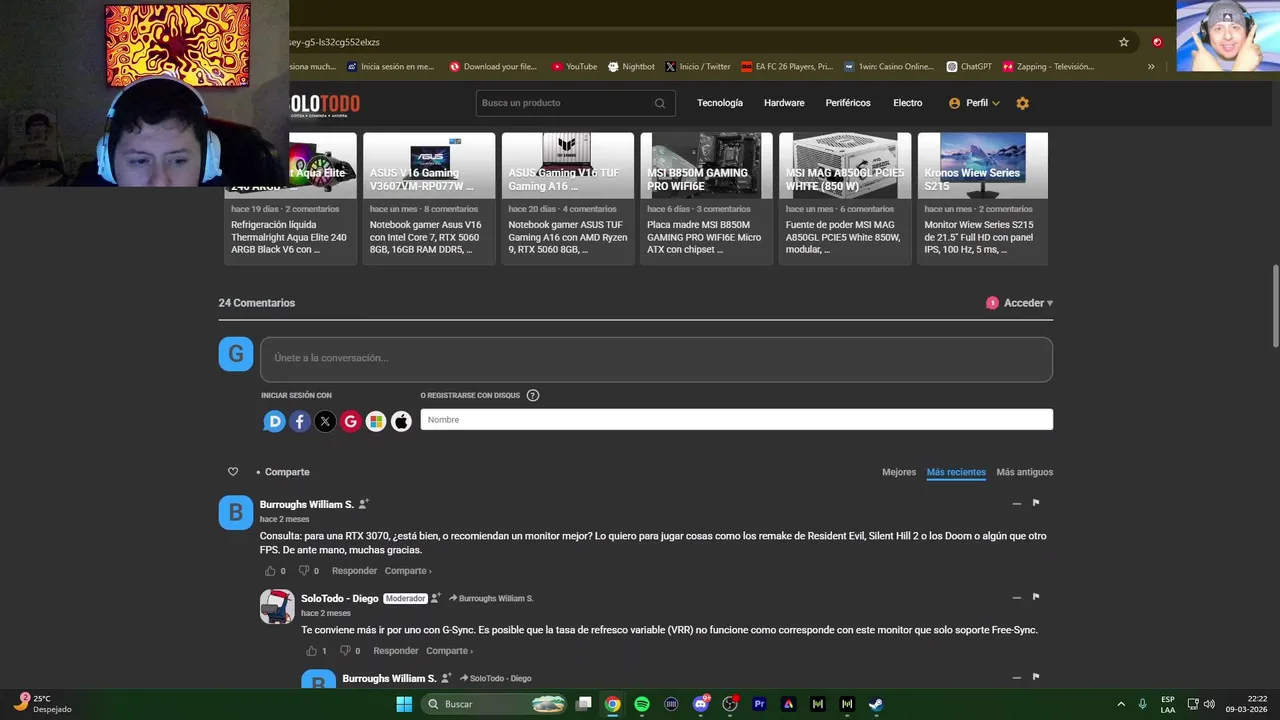The width and height of the screenshot is (1280, 720).
Task: Log in with the Apple icon
Action: [401, 422]
